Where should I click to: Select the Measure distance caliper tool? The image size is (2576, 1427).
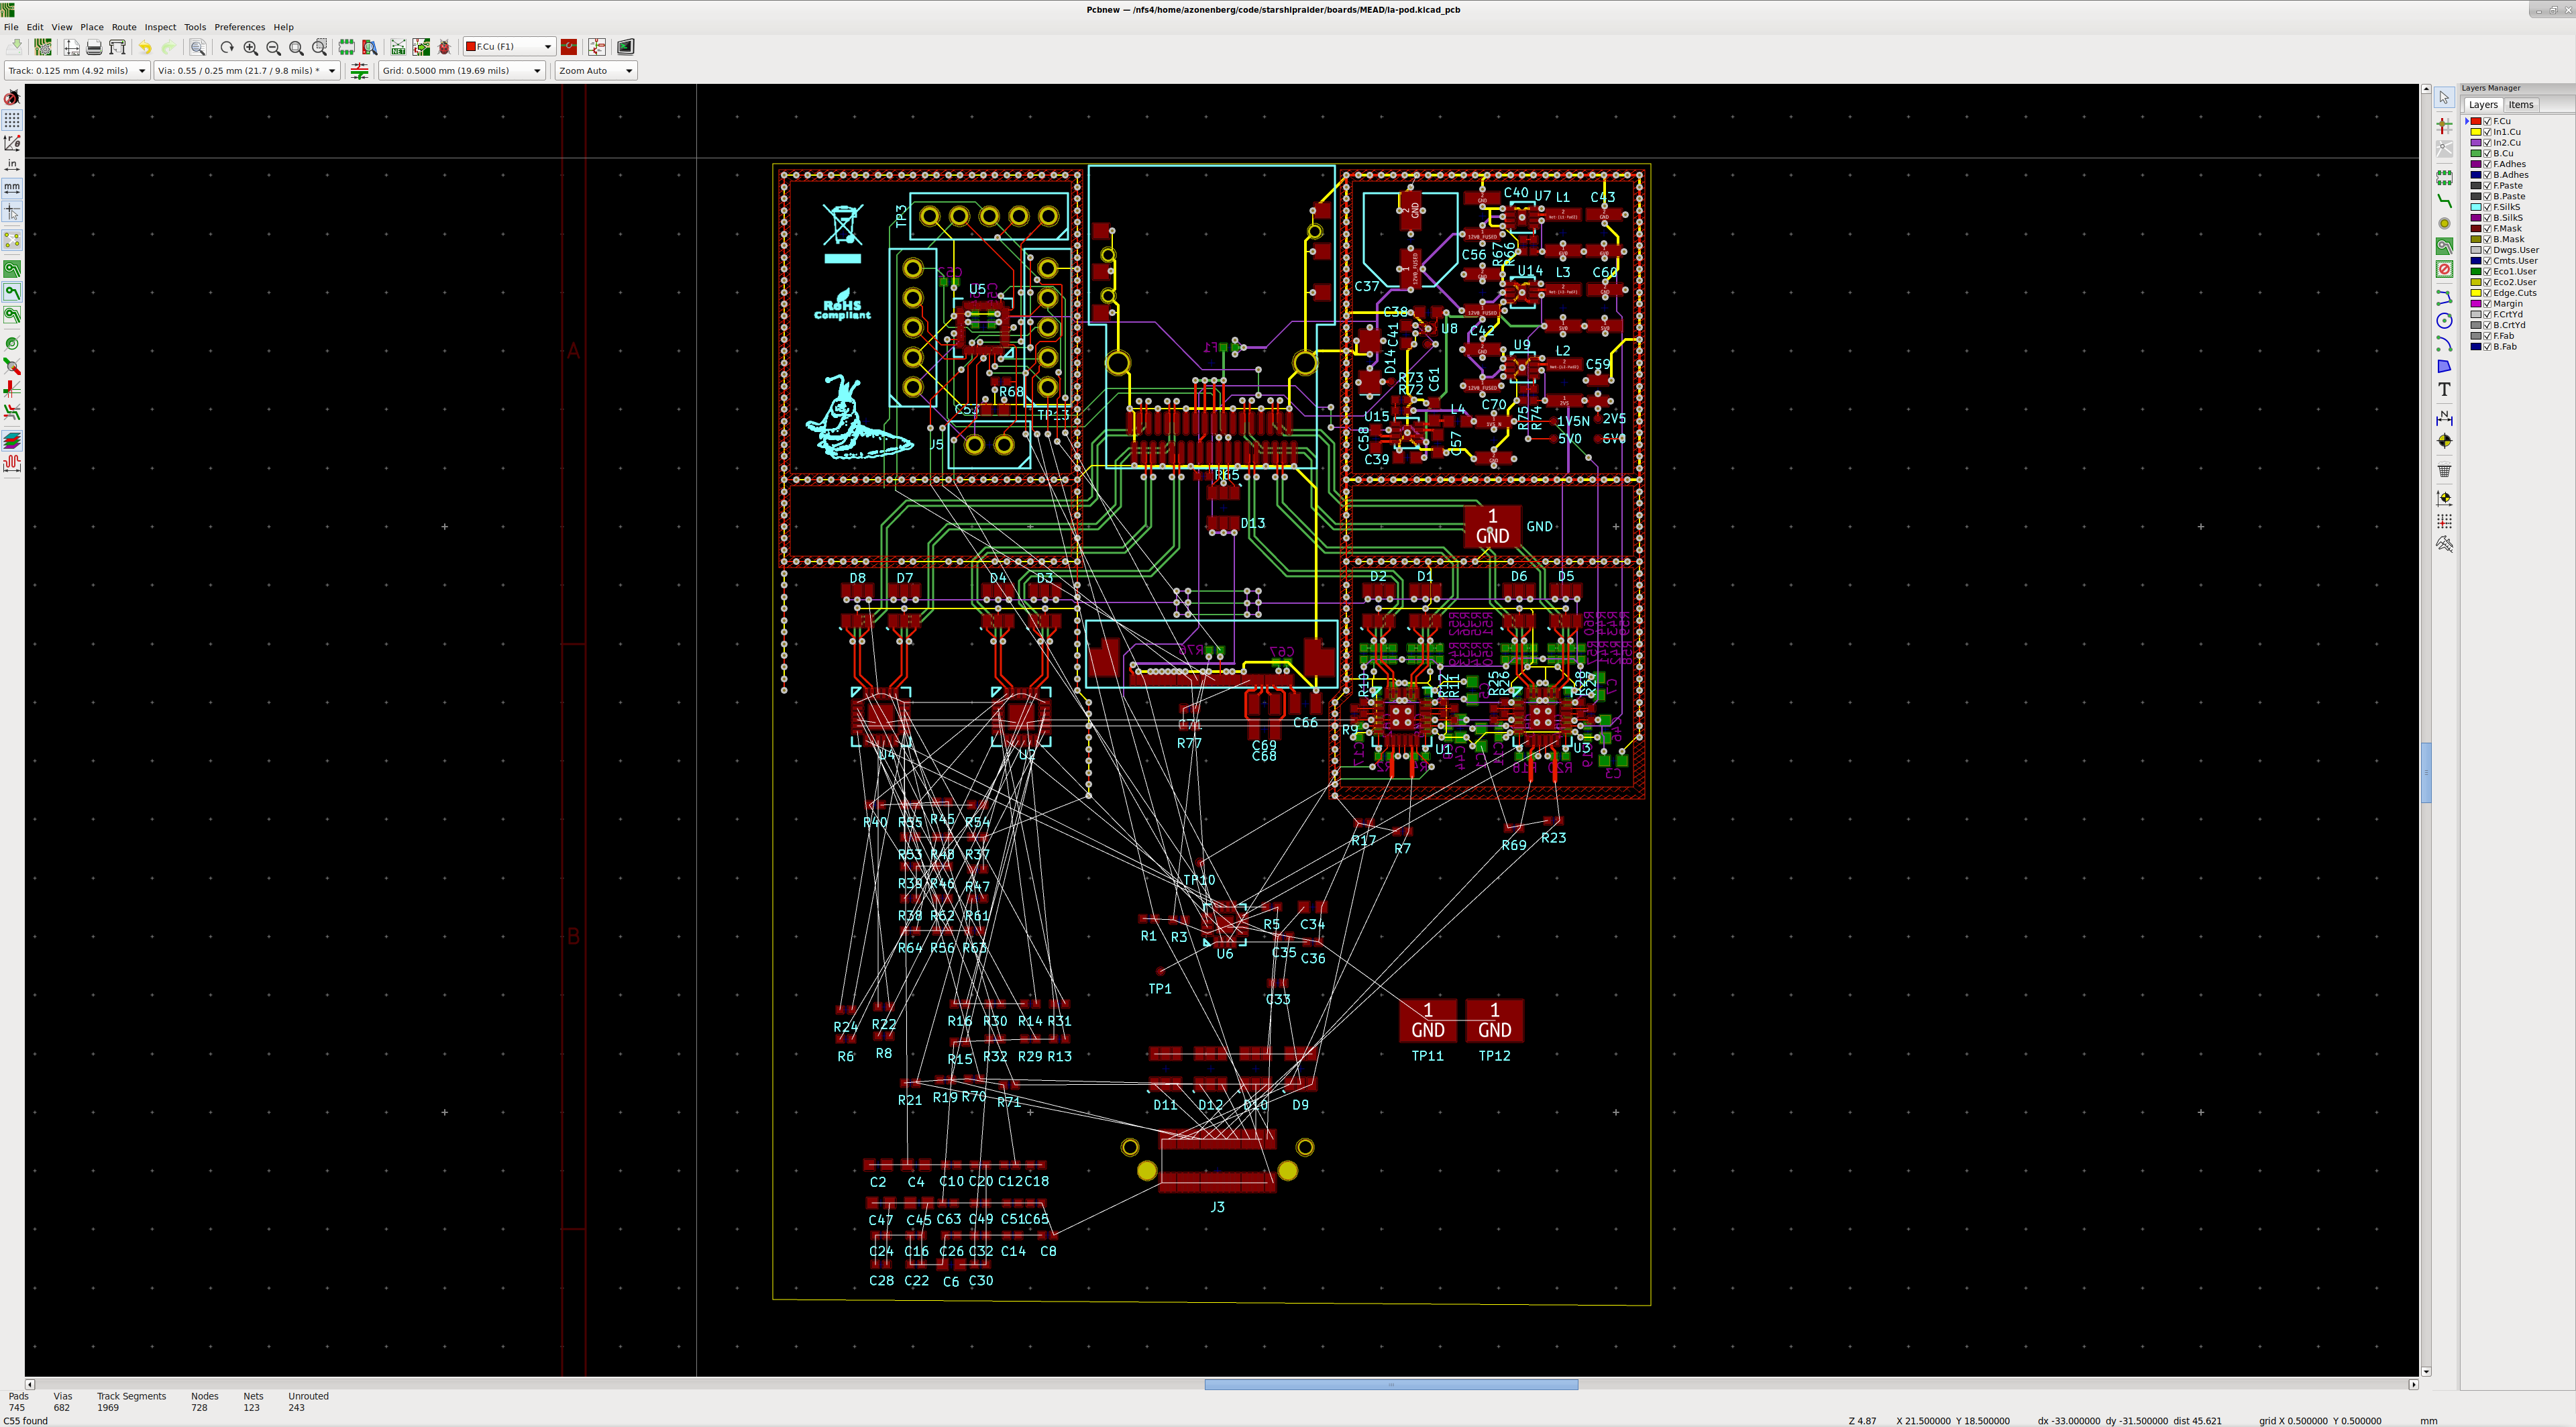click(x=2444, y=544)
